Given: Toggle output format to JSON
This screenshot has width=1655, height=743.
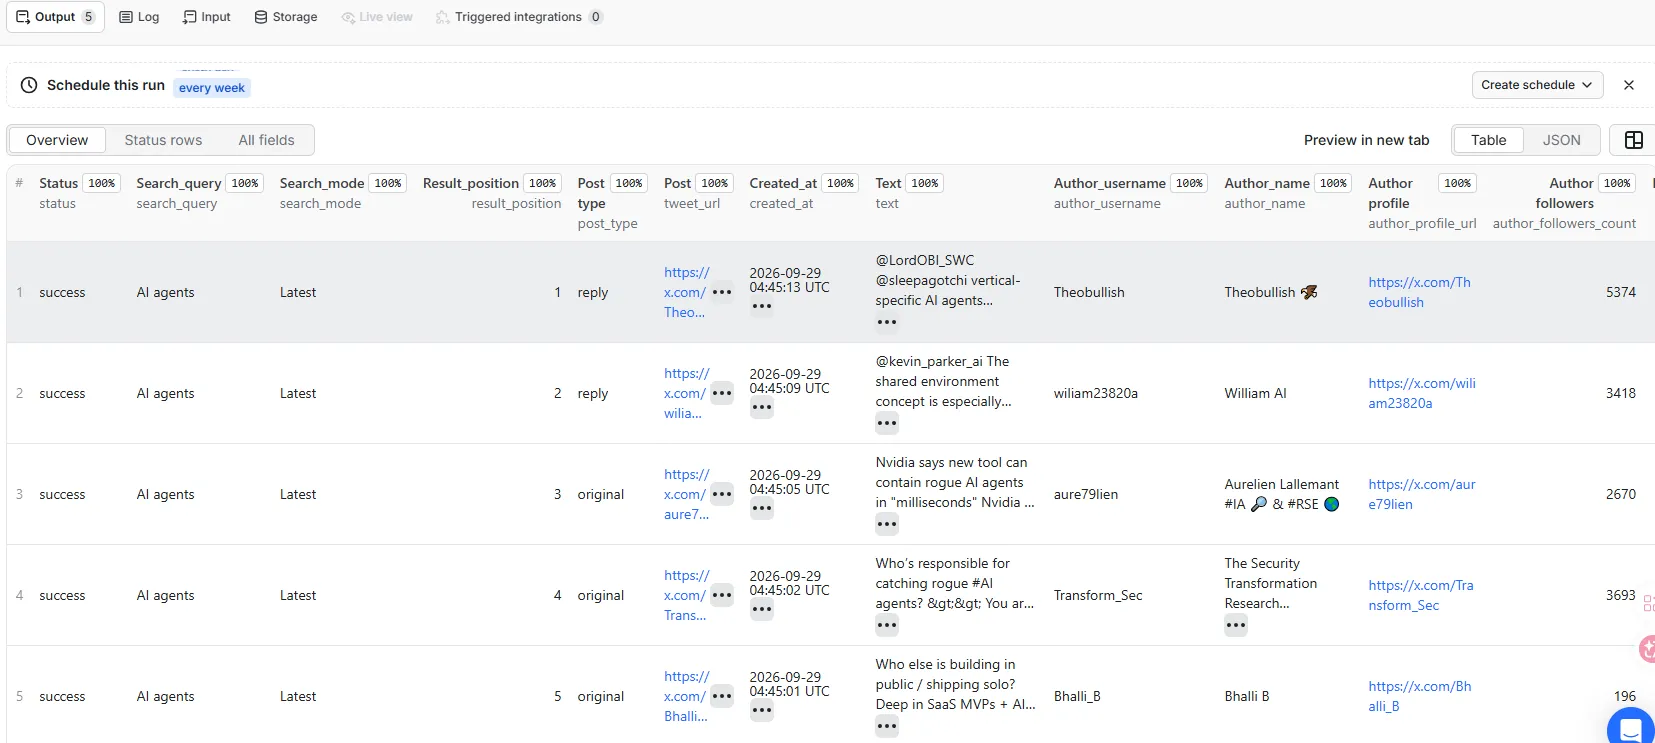Looking at the screenshot, I should (x=1561, y=140).
